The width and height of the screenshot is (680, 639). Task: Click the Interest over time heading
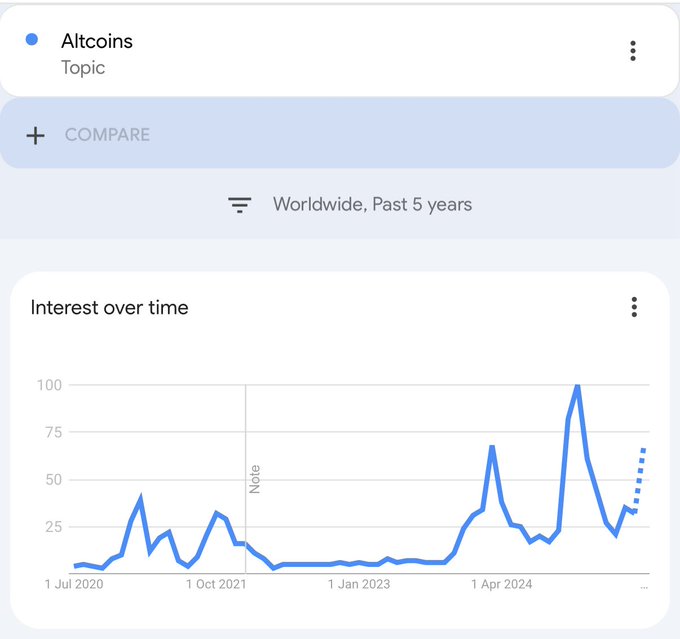(109, 308)
